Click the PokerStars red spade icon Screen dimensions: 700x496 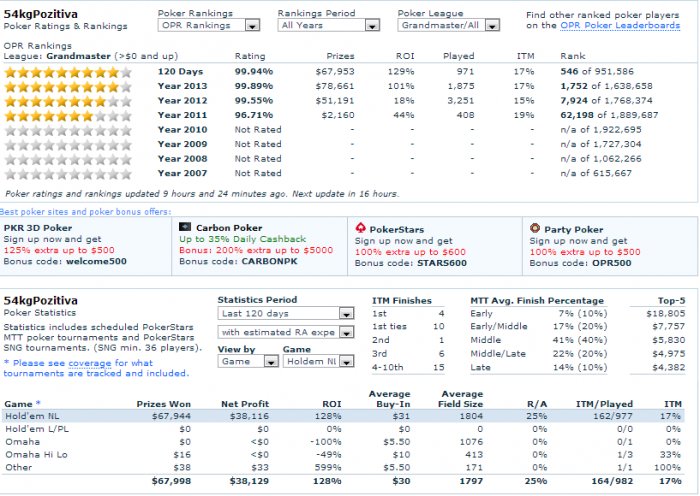click(x=361, y=229)
